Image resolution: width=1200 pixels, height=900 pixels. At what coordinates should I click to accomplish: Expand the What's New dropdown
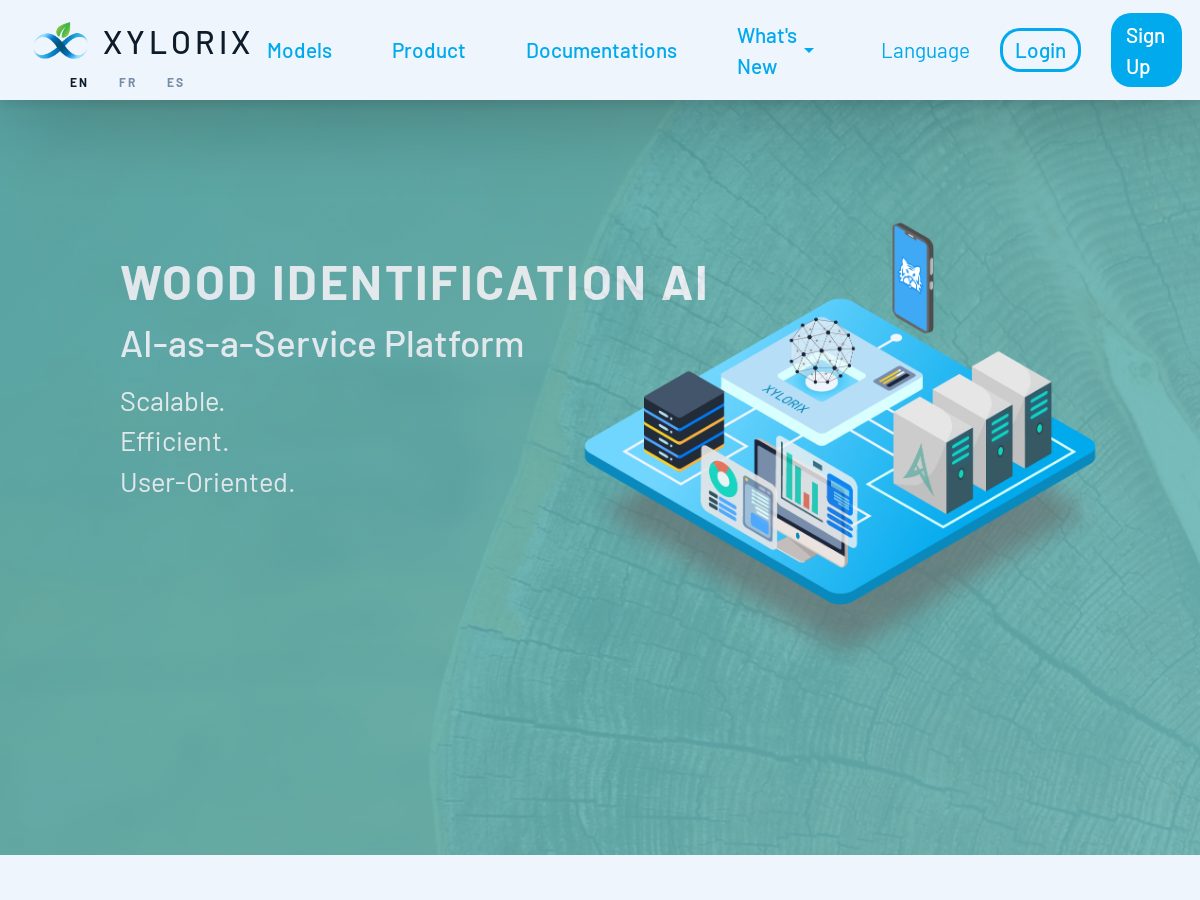tap(775, 51)
